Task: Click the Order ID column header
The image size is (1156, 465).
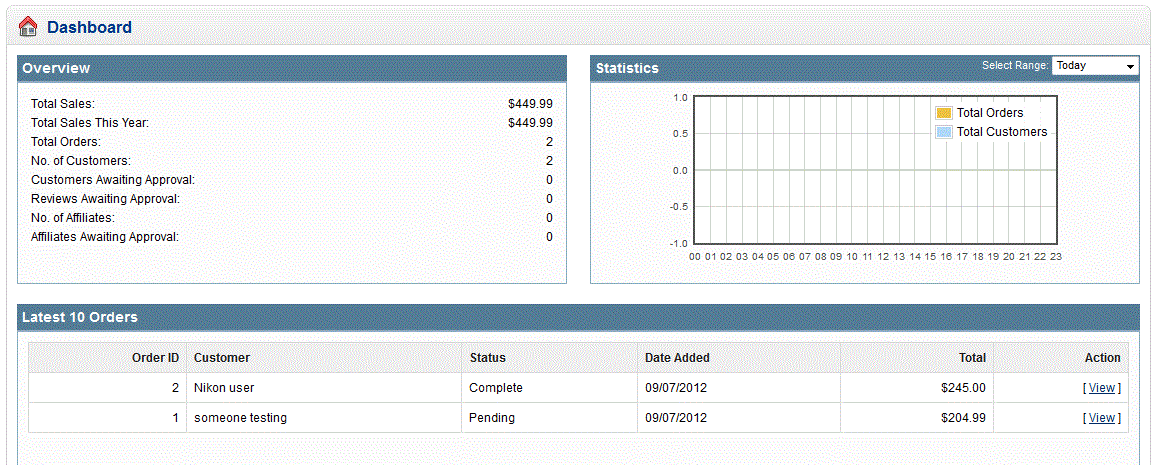Action: pos(155,358)
